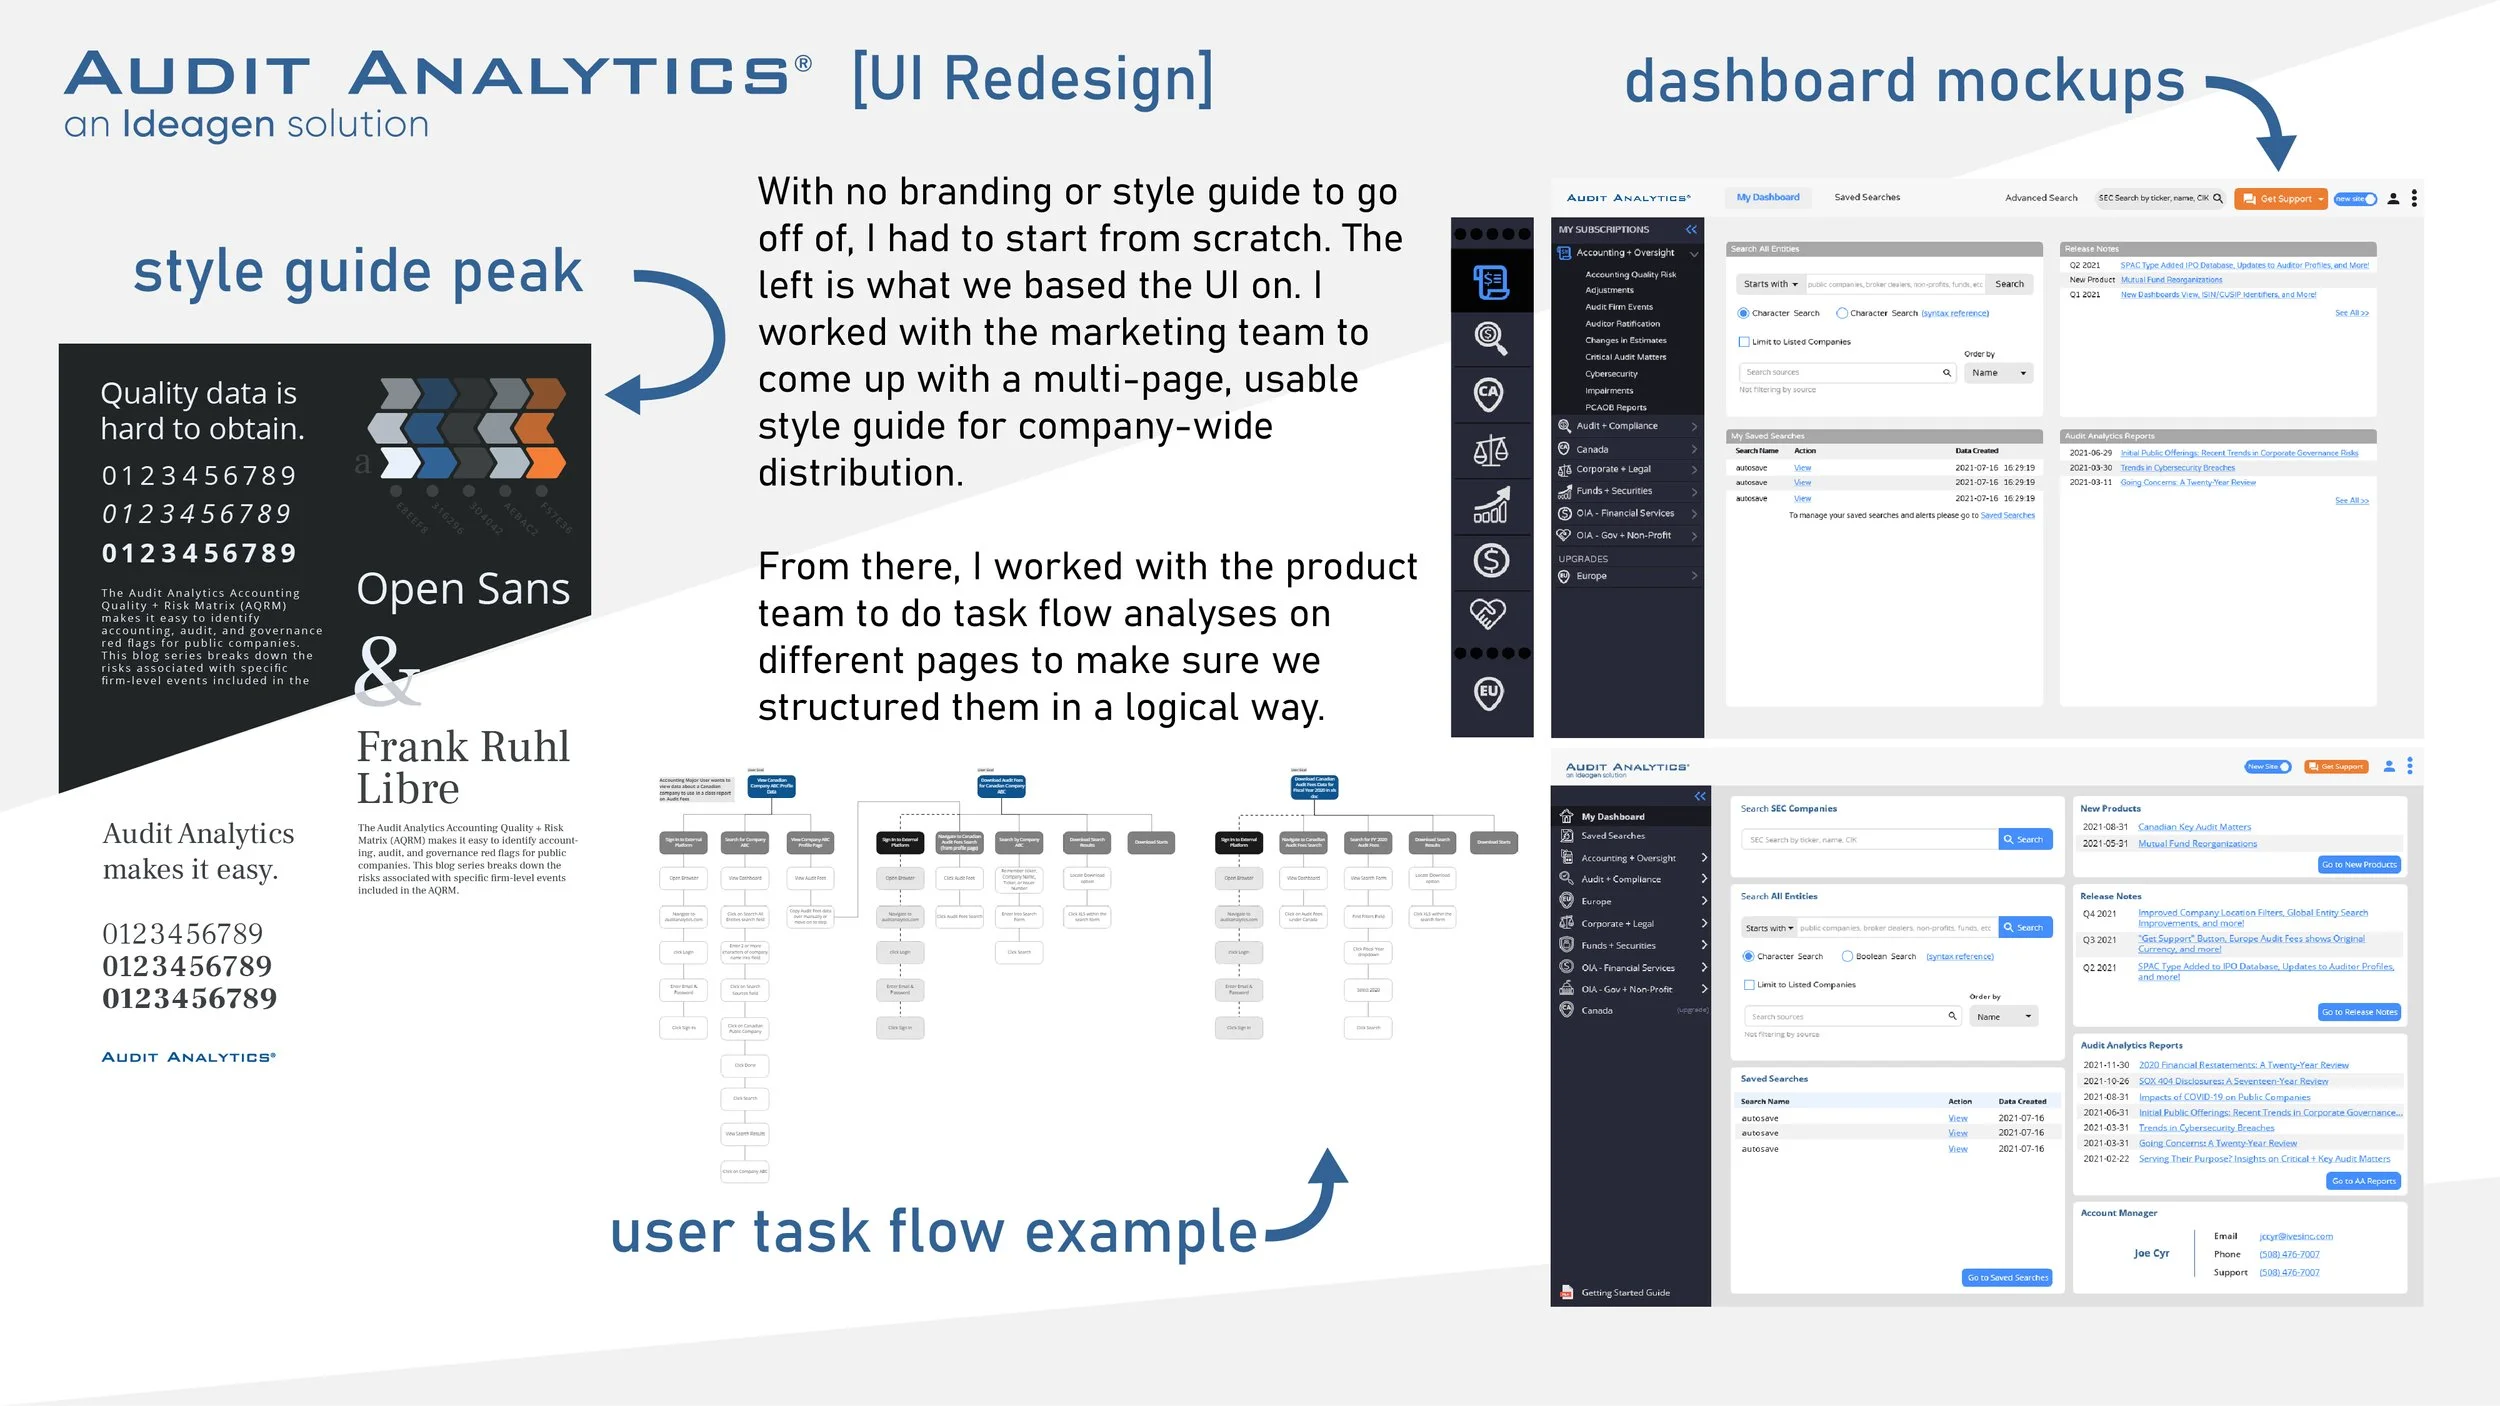Select Character Search radio in lower mockup
The image size is (2500, 1406).
pyautogui.click(x=1749, y=956)
